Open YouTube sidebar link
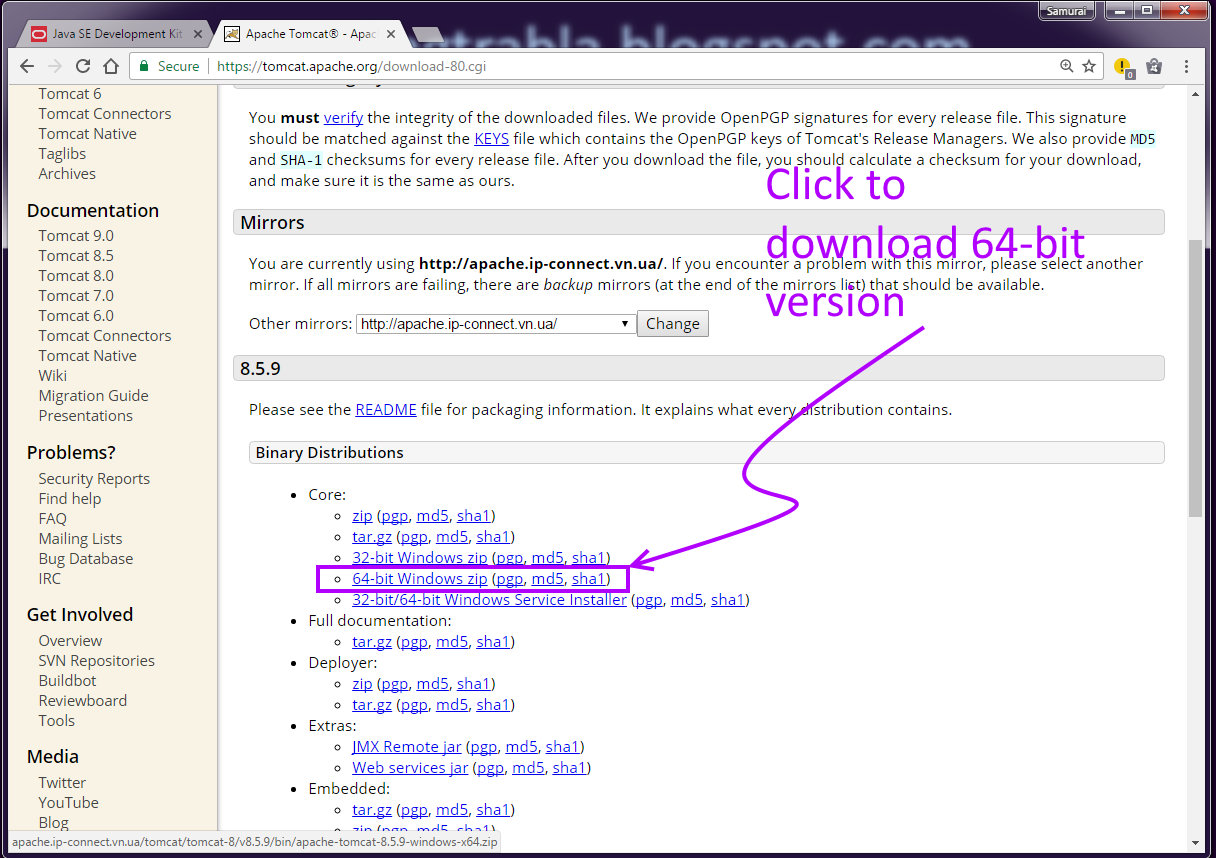 tap(69, 803)
